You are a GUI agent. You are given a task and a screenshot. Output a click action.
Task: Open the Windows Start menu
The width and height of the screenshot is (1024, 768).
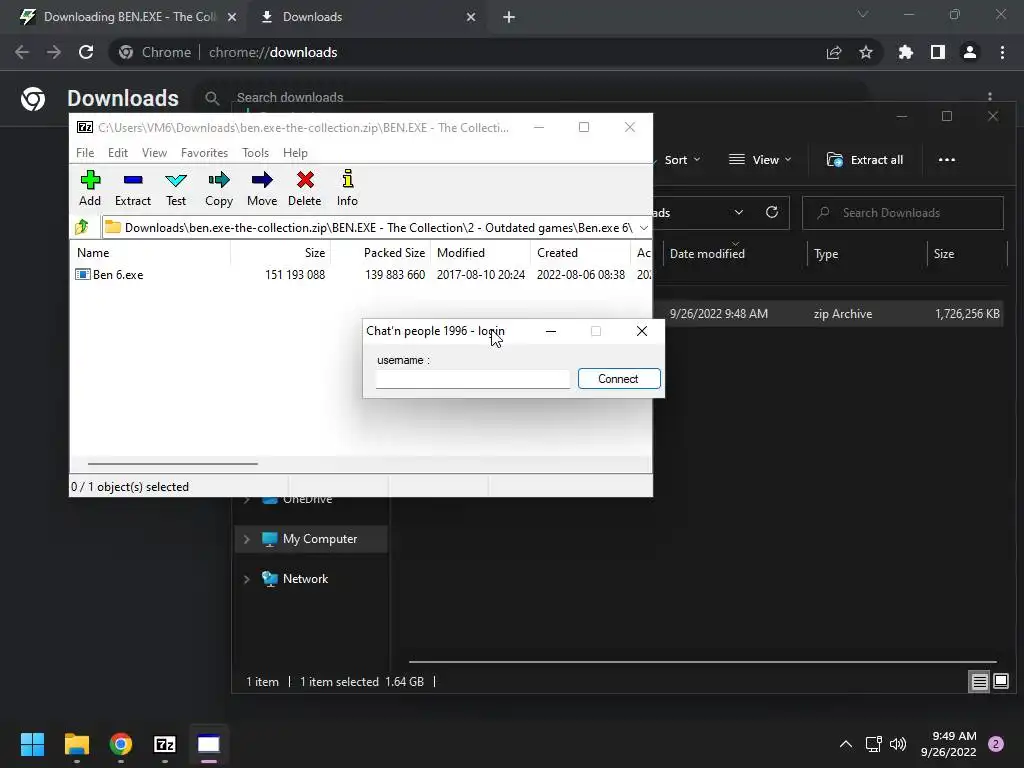pyautogui.click(x=32, y=744)
